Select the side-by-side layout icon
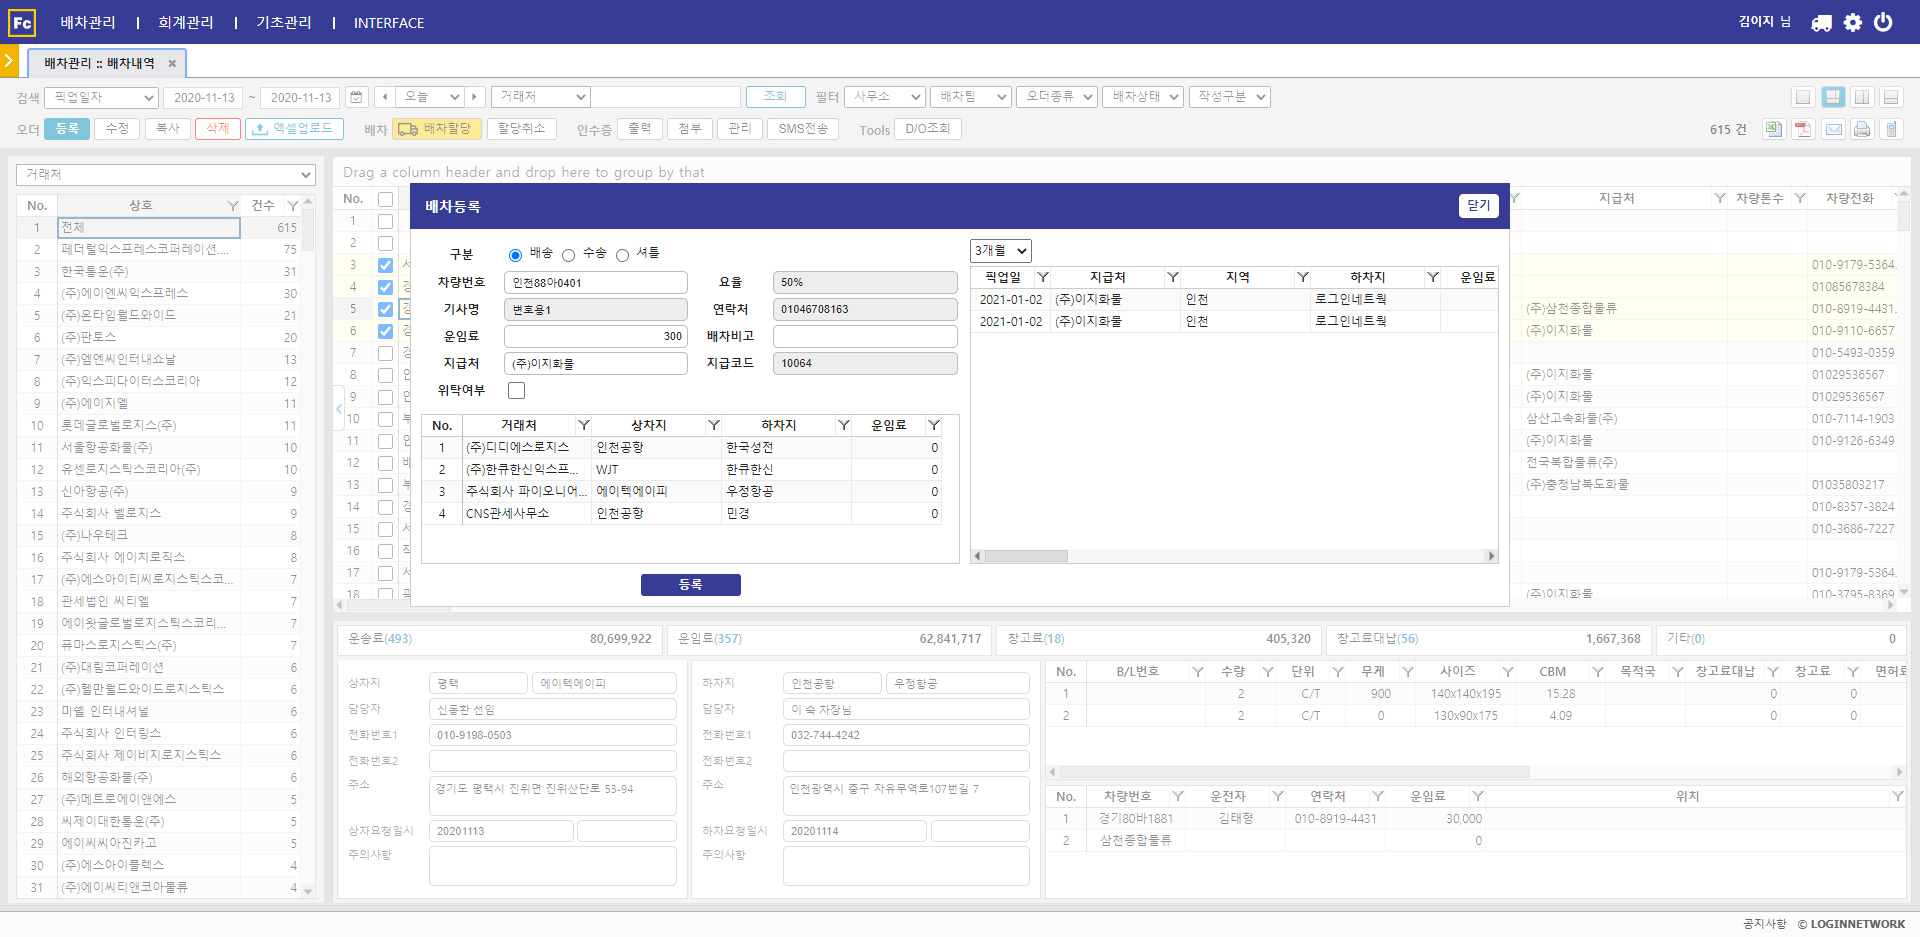This screenshot has height=937, width=1920. pos(1862,97)
